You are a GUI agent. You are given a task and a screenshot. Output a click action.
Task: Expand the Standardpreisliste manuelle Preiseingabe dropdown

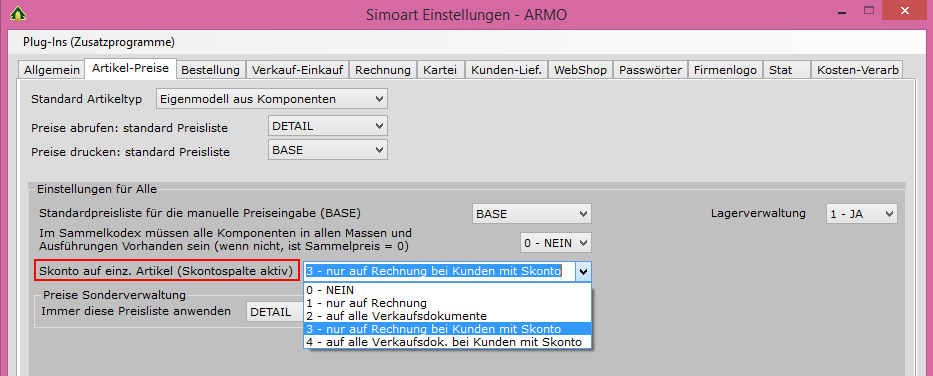(532, 214)
